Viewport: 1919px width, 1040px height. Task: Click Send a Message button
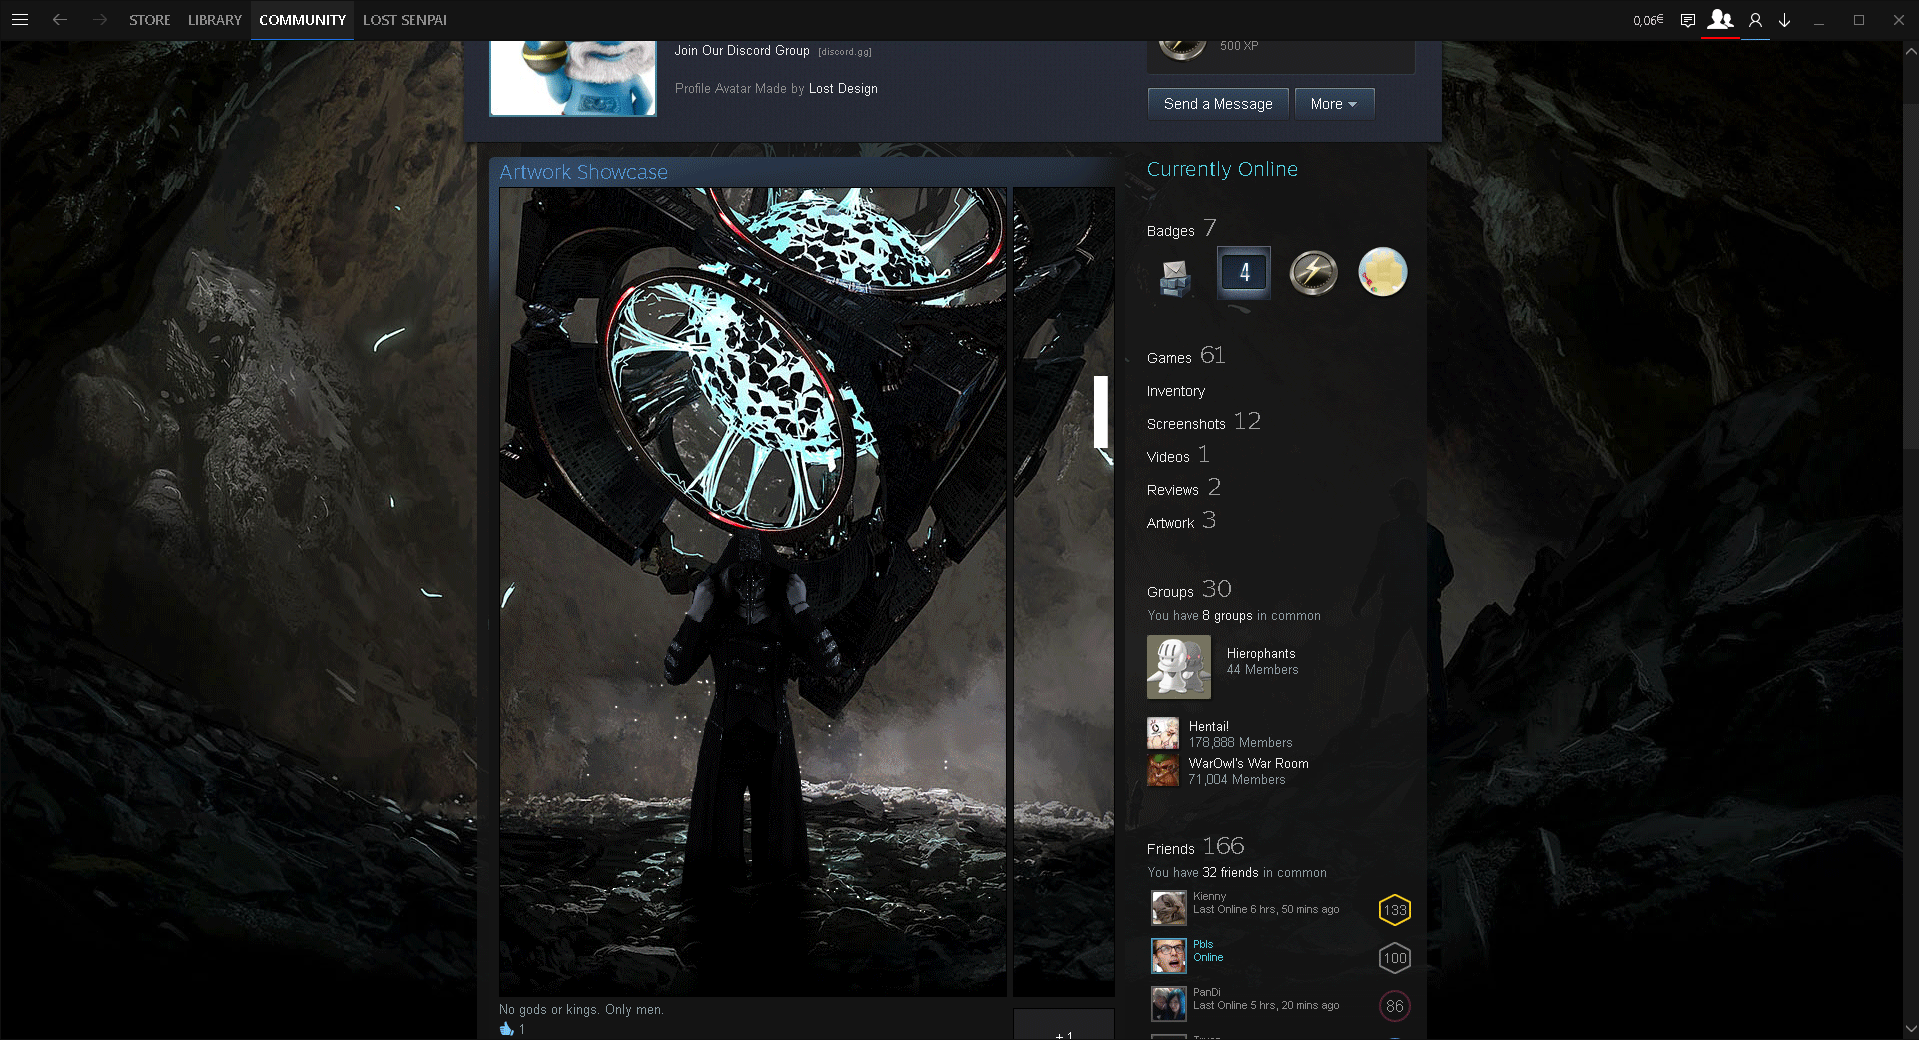pos(1218,104)
